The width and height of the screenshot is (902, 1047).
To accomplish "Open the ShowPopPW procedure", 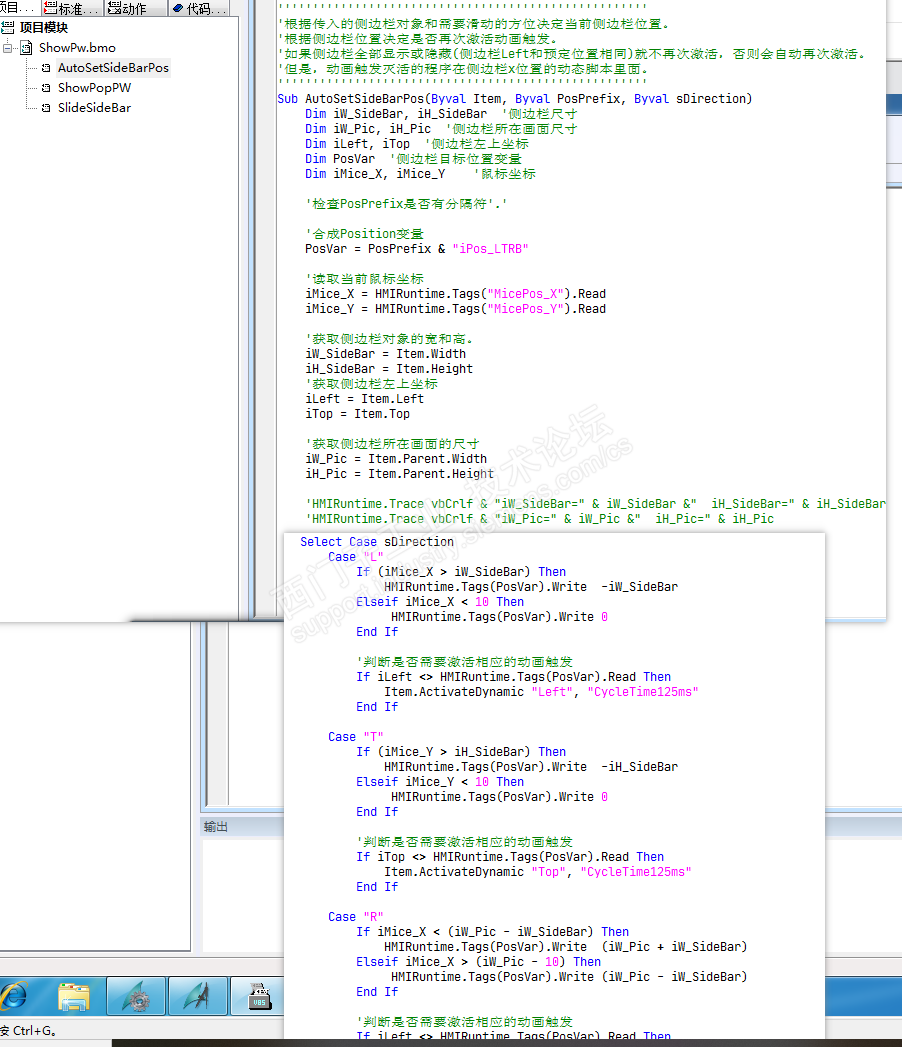I will coord(94,87).
